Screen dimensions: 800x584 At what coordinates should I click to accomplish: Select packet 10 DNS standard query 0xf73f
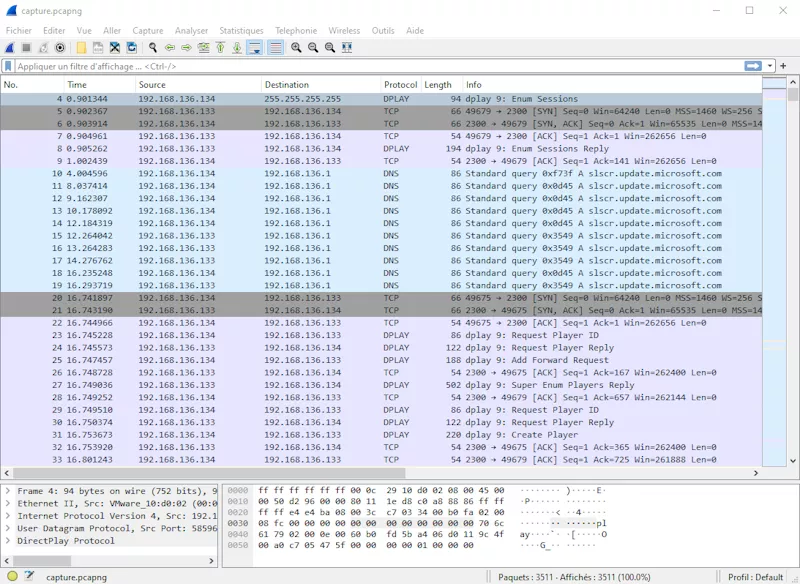[x=381, y=173]
